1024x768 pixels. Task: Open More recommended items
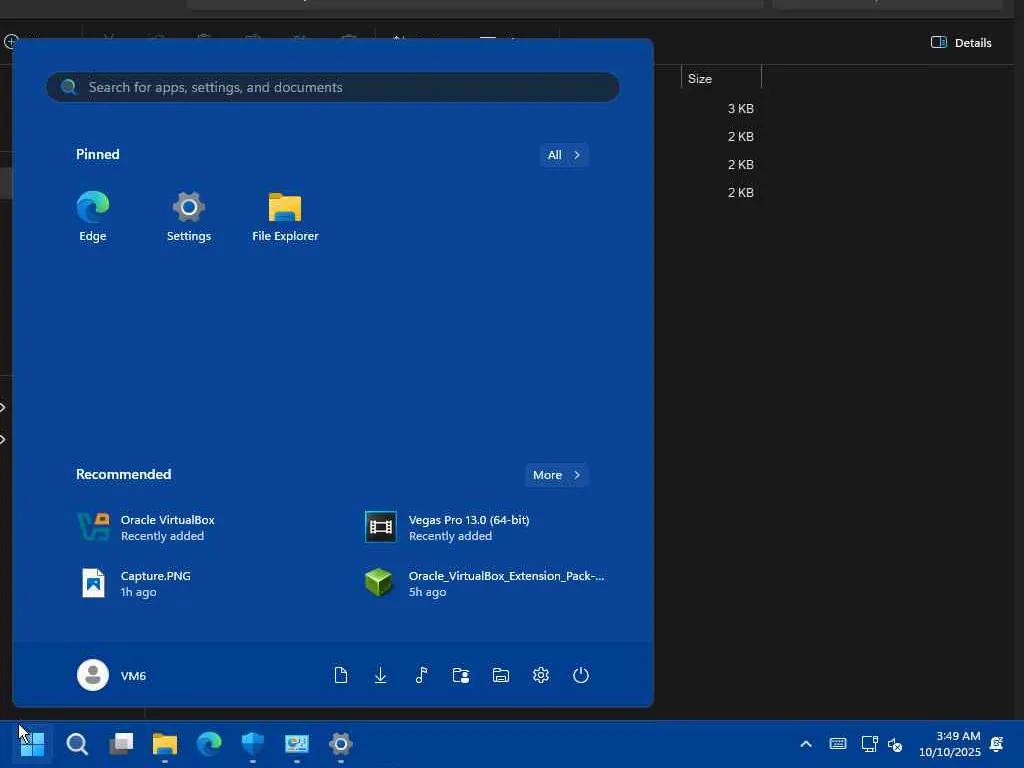[x=556, y=475]
